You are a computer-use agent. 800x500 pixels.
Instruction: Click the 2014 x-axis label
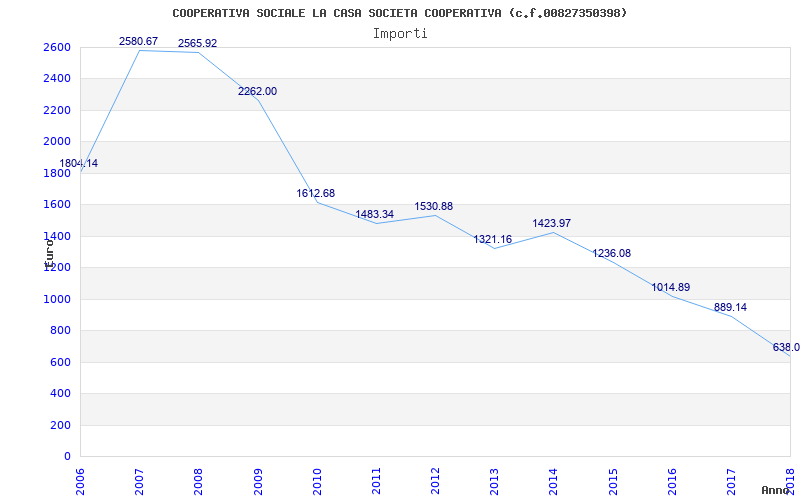tap(554, 481)
